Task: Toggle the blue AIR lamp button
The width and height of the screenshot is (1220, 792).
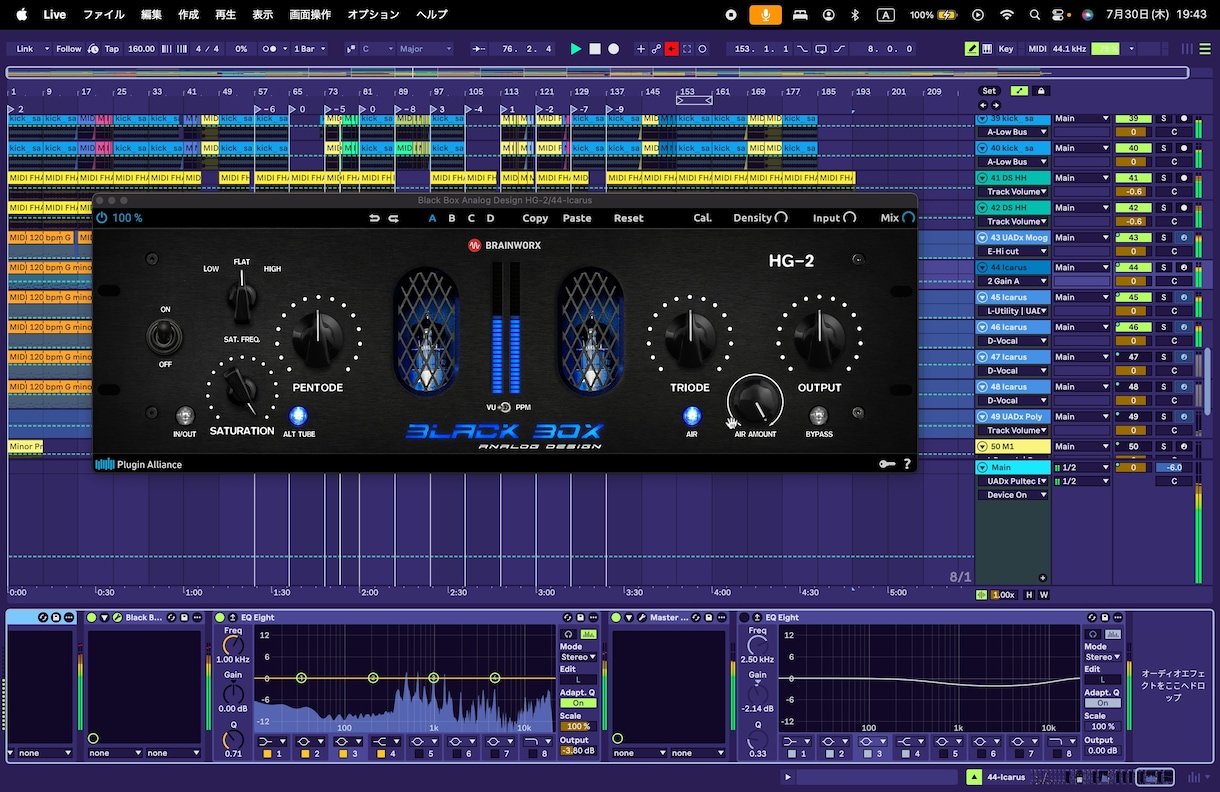Action: tap(692, 415)
